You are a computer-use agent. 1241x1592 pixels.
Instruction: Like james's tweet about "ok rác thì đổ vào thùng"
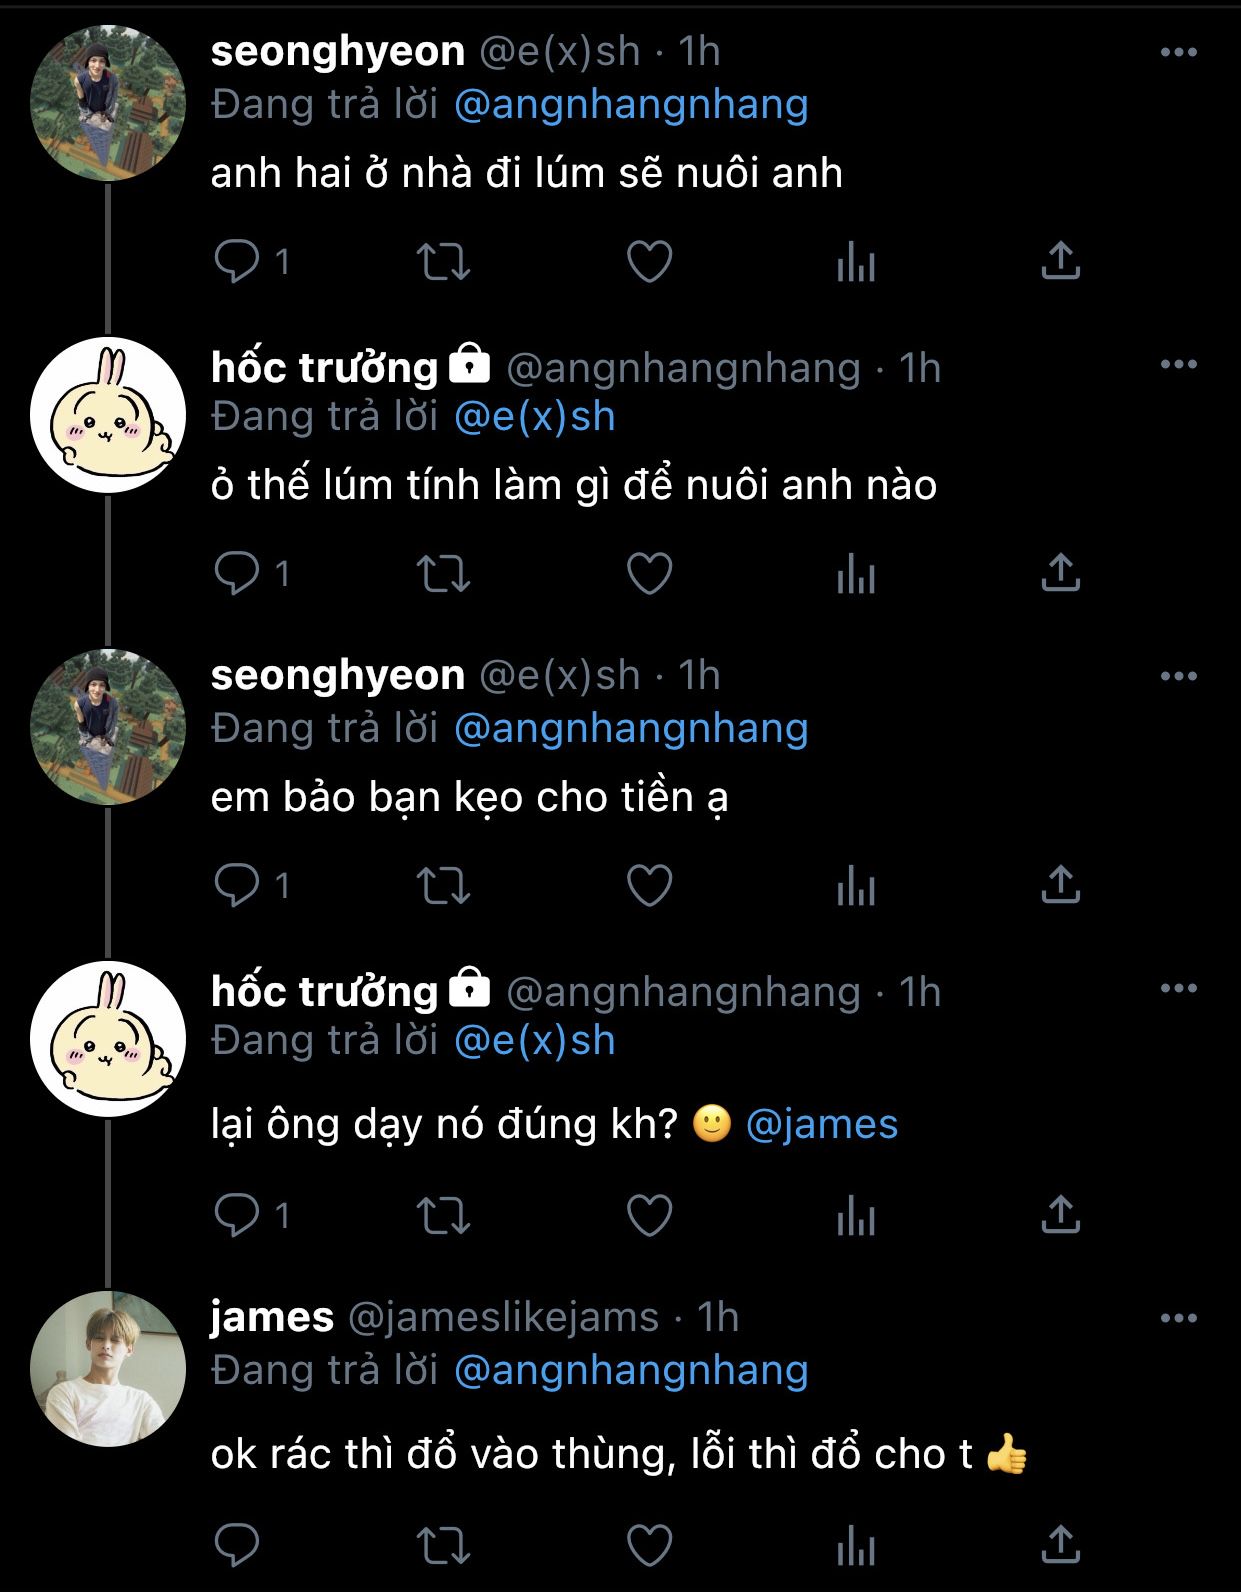click(649, 1546)
